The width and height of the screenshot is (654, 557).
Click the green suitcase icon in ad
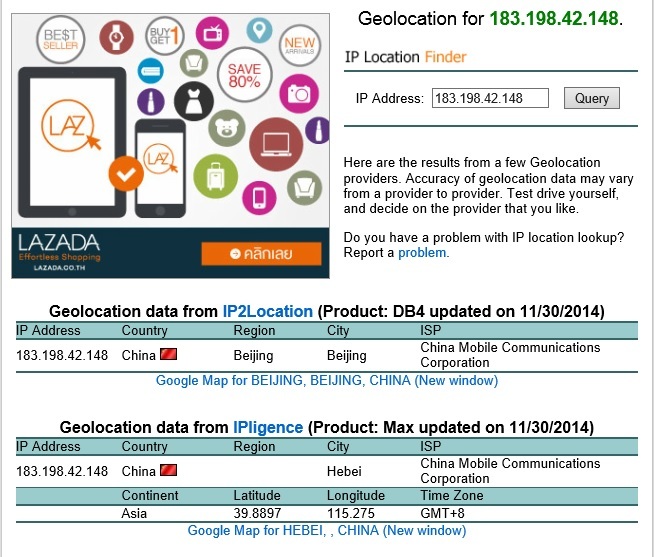215,176
